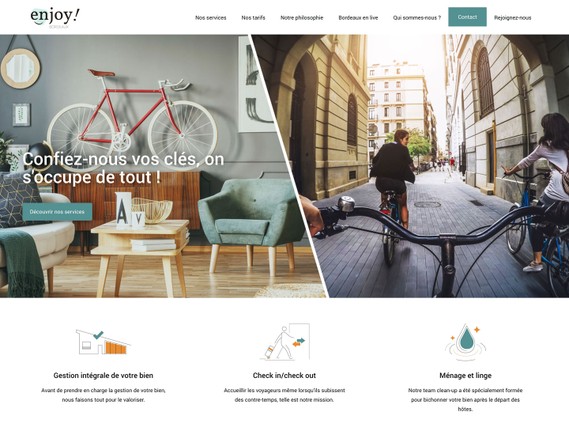Click the enjoy! Bordeaux logo

tap(55, 17)
